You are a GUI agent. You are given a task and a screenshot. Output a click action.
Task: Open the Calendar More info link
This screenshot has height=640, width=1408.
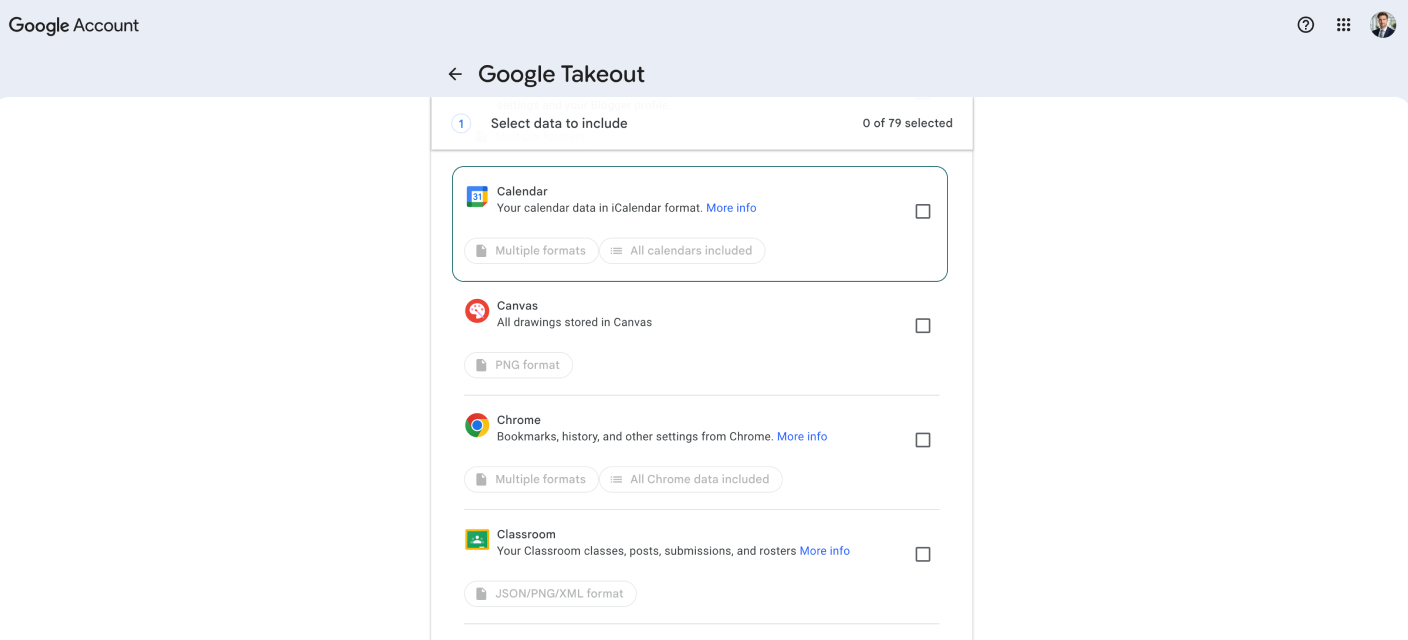pos(731,208)
